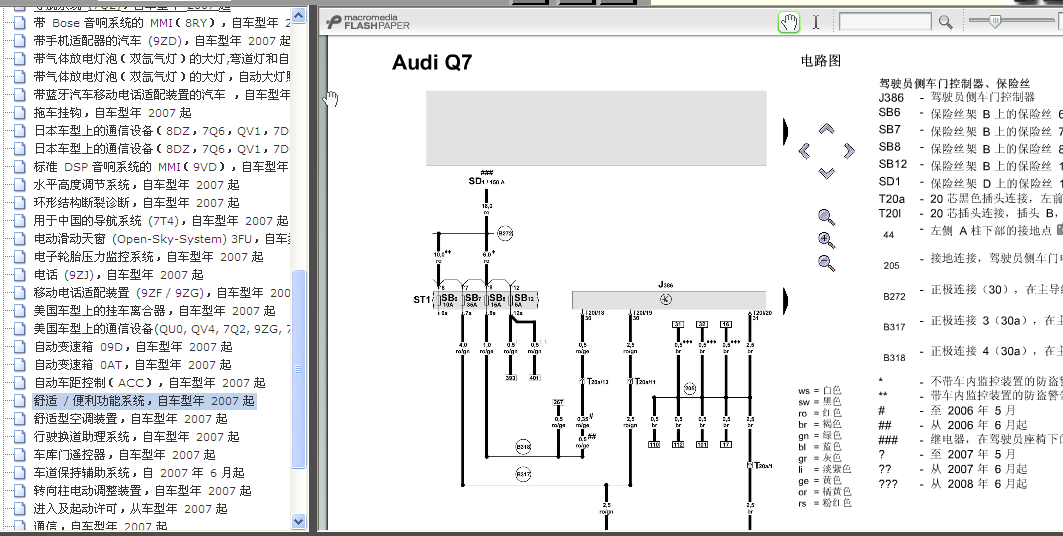This screenshot has width=1063, height=536.
Task: Click the page icon beside '拖车挂钩'
Action: coord(20,112)
